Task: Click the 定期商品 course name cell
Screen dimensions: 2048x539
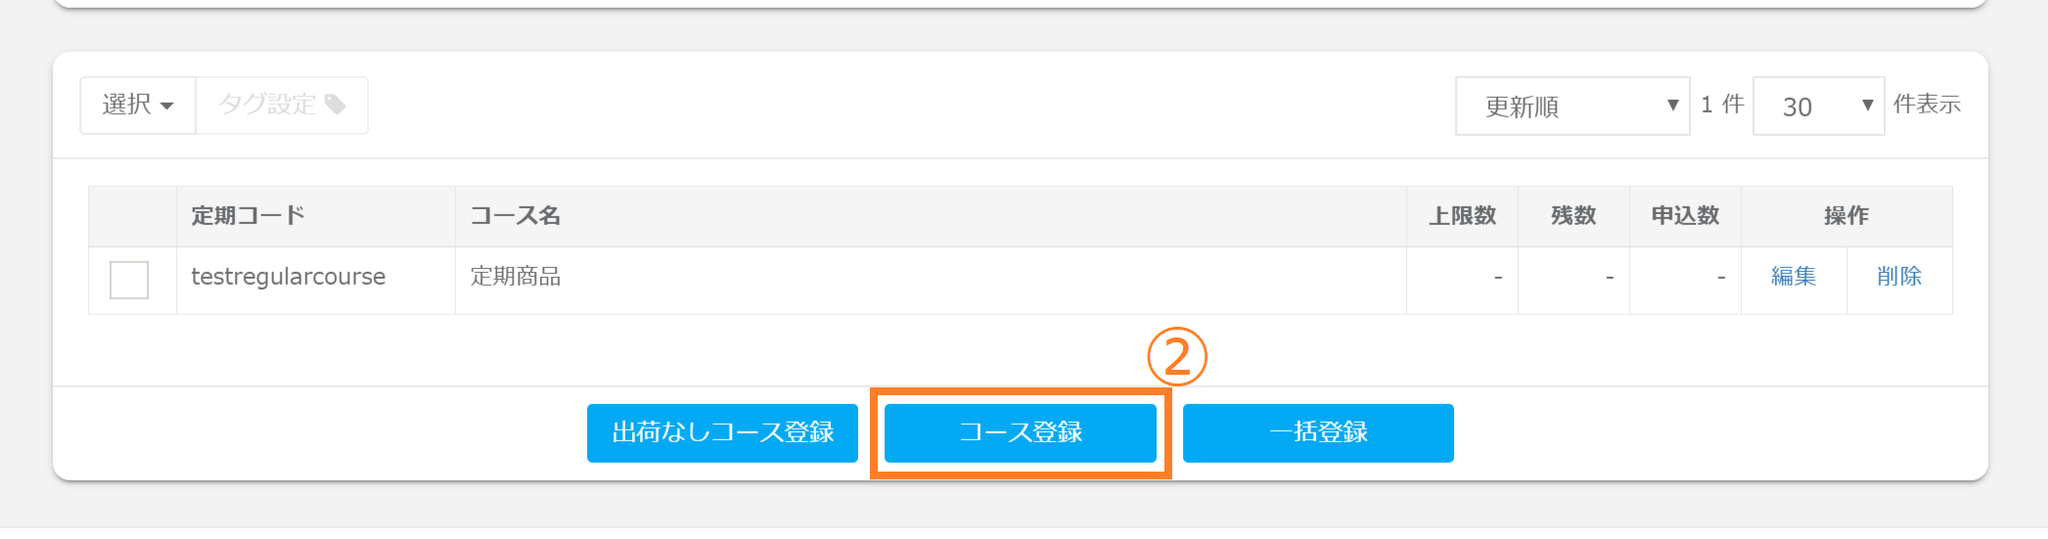Action: pyautogui.click(x=516, y=277)
